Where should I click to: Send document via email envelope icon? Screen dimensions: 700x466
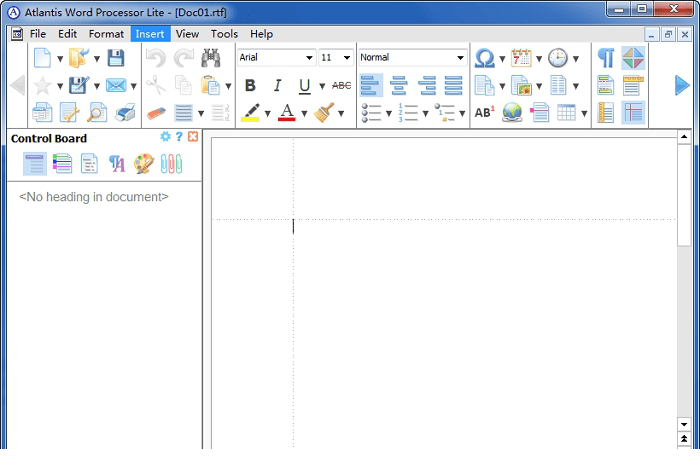point(116,85)
